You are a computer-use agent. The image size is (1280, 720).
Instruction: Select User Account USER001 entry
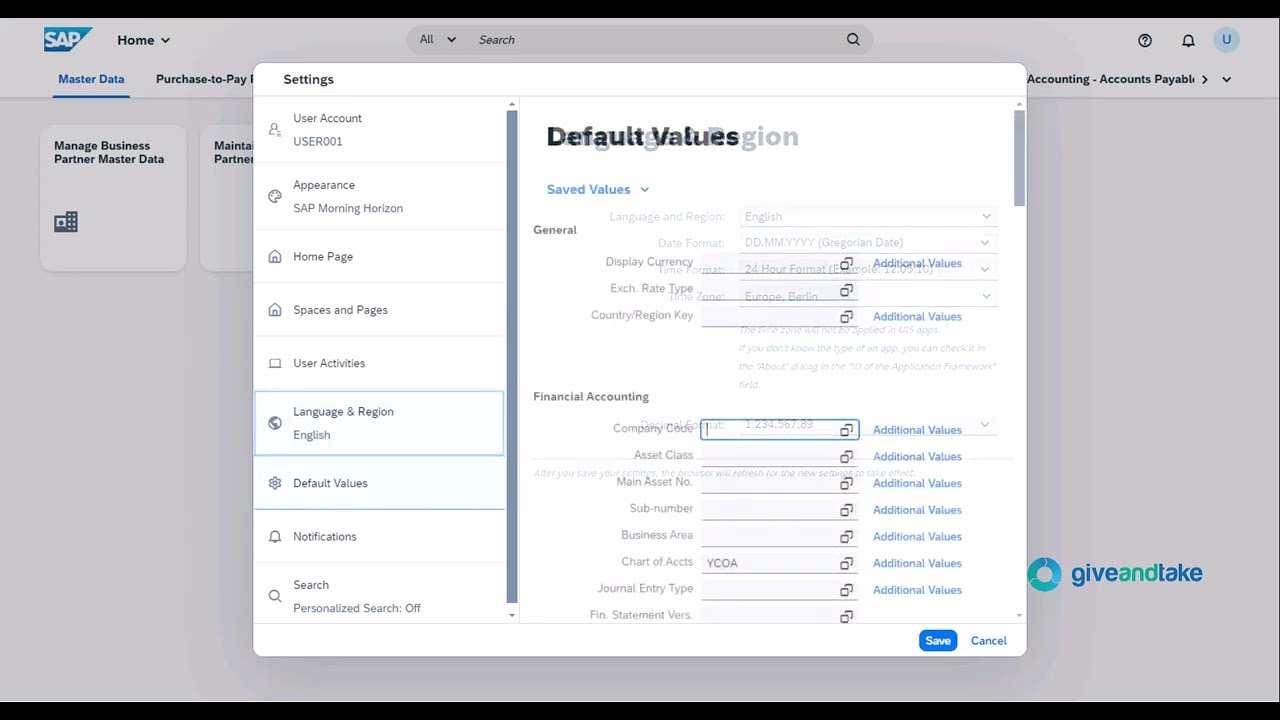point(379,130)
